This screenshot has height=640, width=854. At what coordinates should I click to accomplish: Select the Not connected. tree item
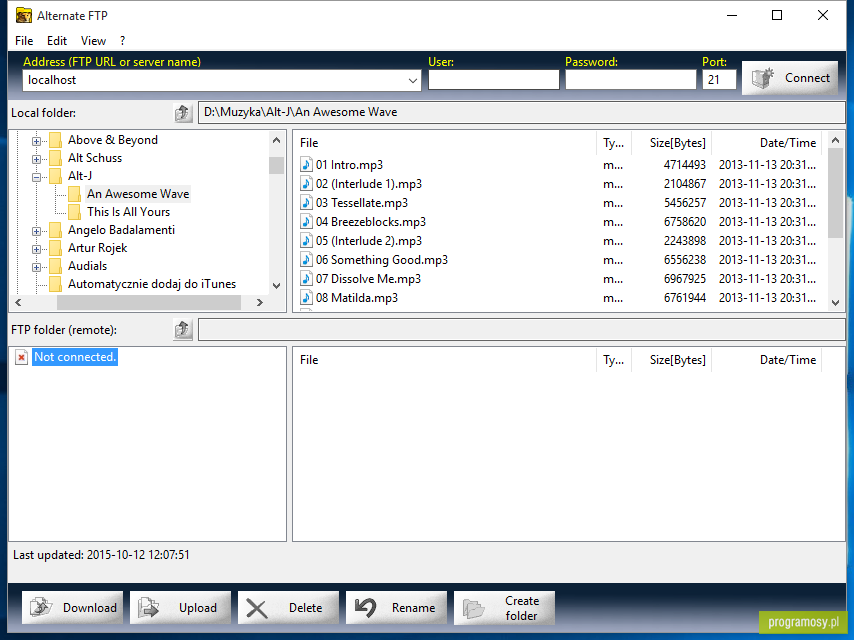coord(75,357)
